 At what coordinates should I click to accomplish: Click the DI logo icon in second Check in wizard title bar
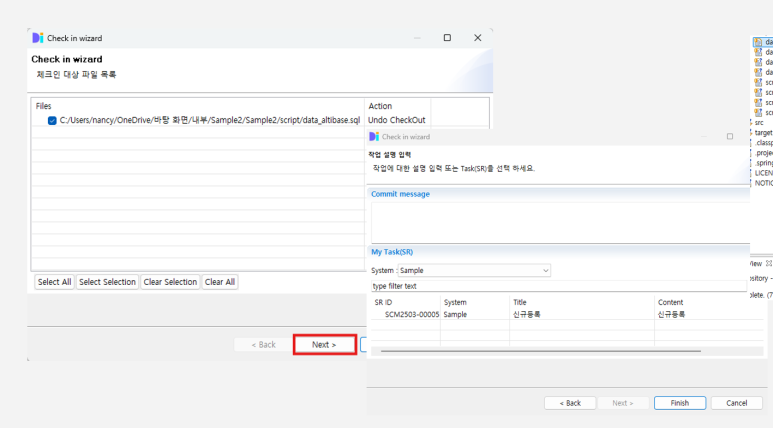(x=374, y=137)
